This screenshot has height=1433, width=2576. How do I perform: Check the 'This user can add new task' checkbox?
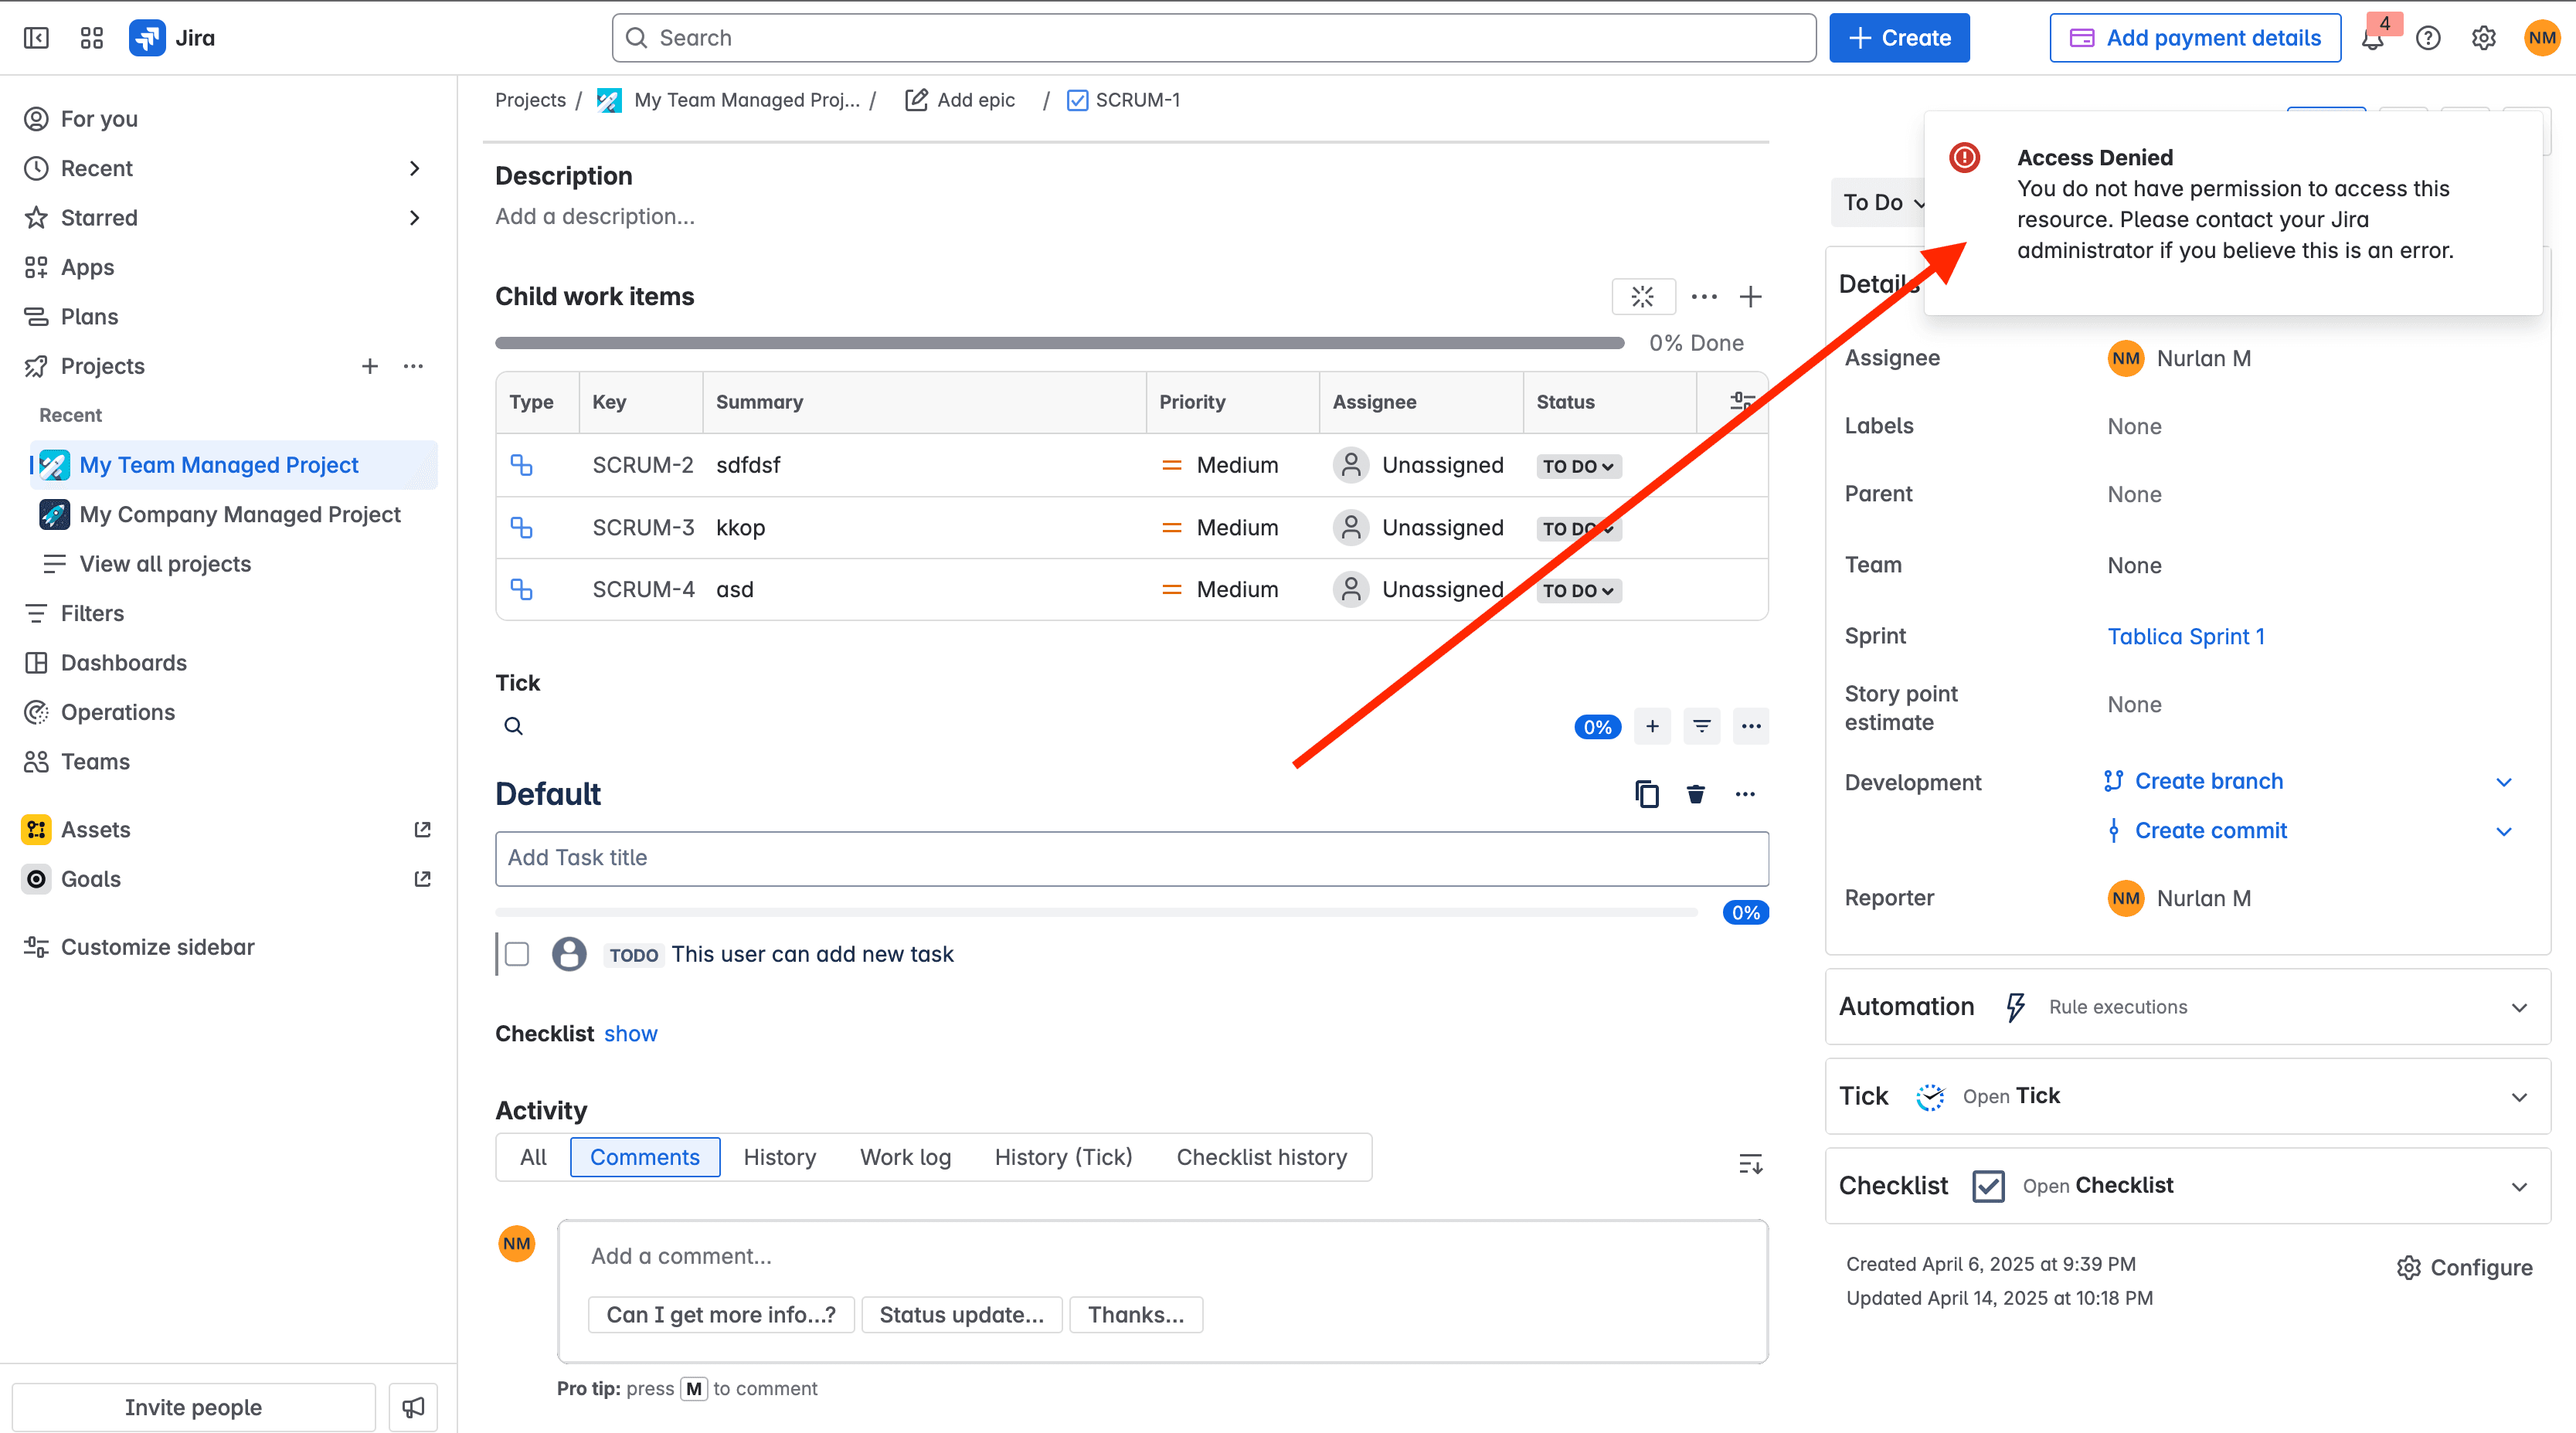coord(517,954)
